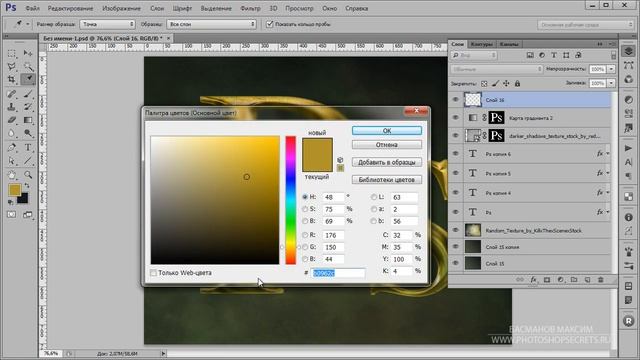
Task: Click 'Добавить в образцы' button
Action: (387, 162)
